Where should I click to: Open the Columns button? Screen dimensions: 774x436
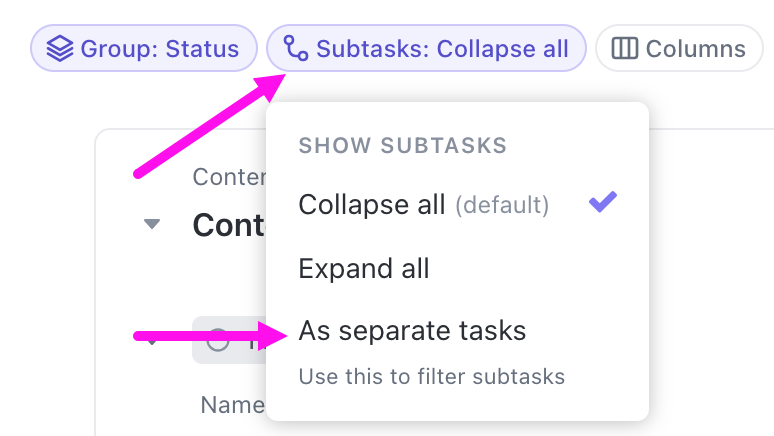click(680, 48)
